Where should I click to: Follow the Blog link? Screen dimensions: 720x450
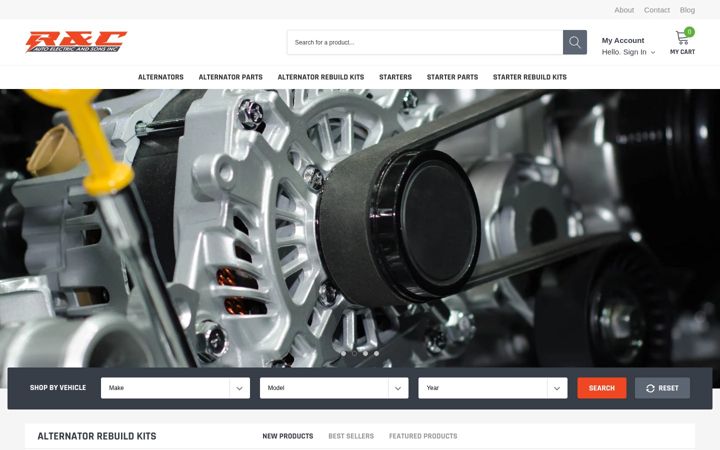[x=687, y=10]
